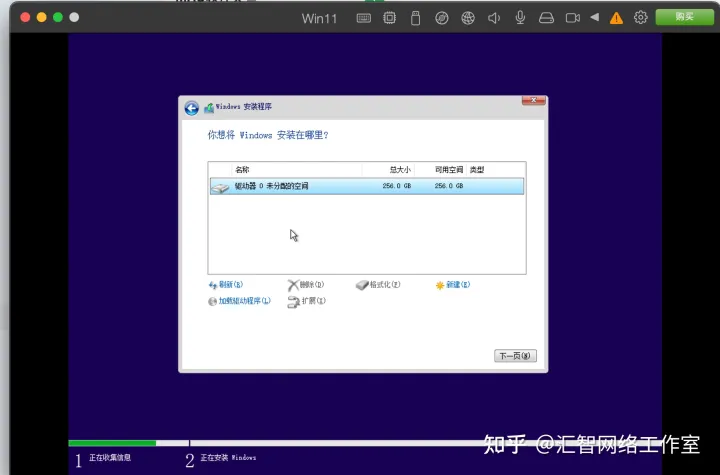Open the hard disk drive icon in toolbar

(x=546, y=18)
